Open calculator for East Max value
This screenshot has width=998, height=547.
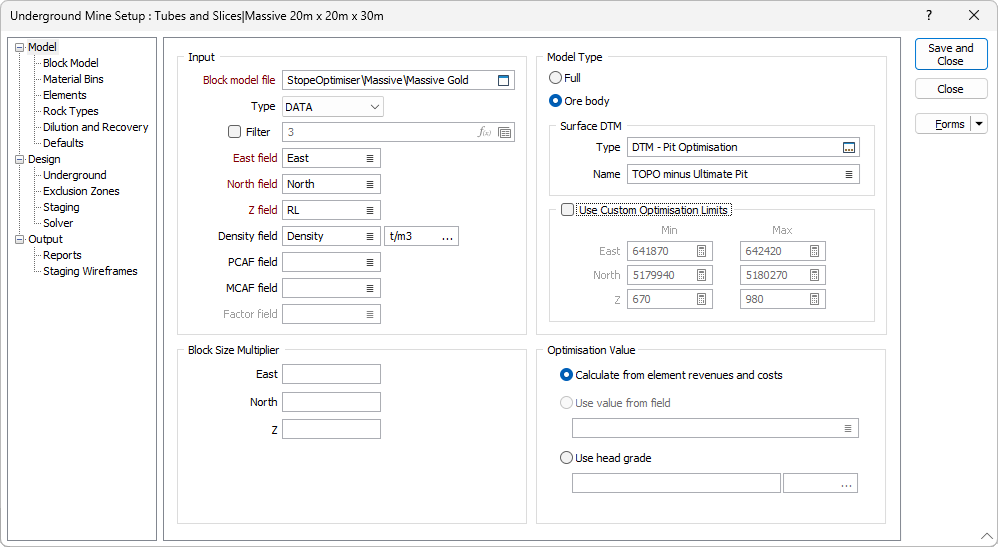click(814, 251)
